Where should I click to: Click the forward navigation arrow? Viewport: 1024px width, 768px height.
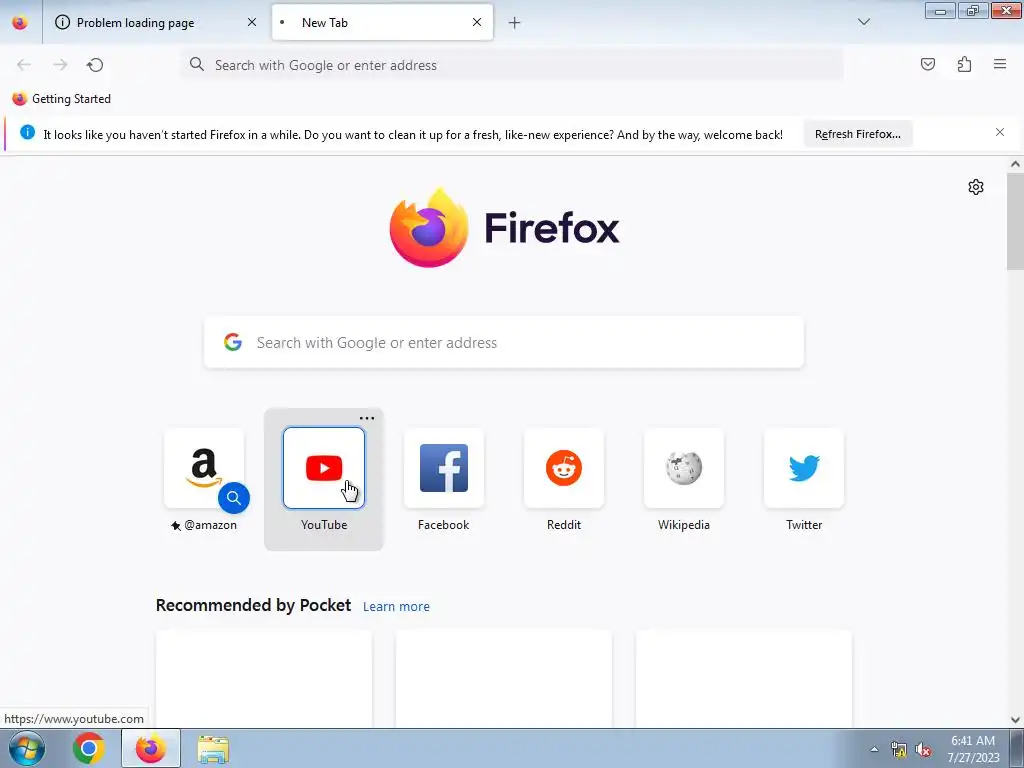pos(60,65)
